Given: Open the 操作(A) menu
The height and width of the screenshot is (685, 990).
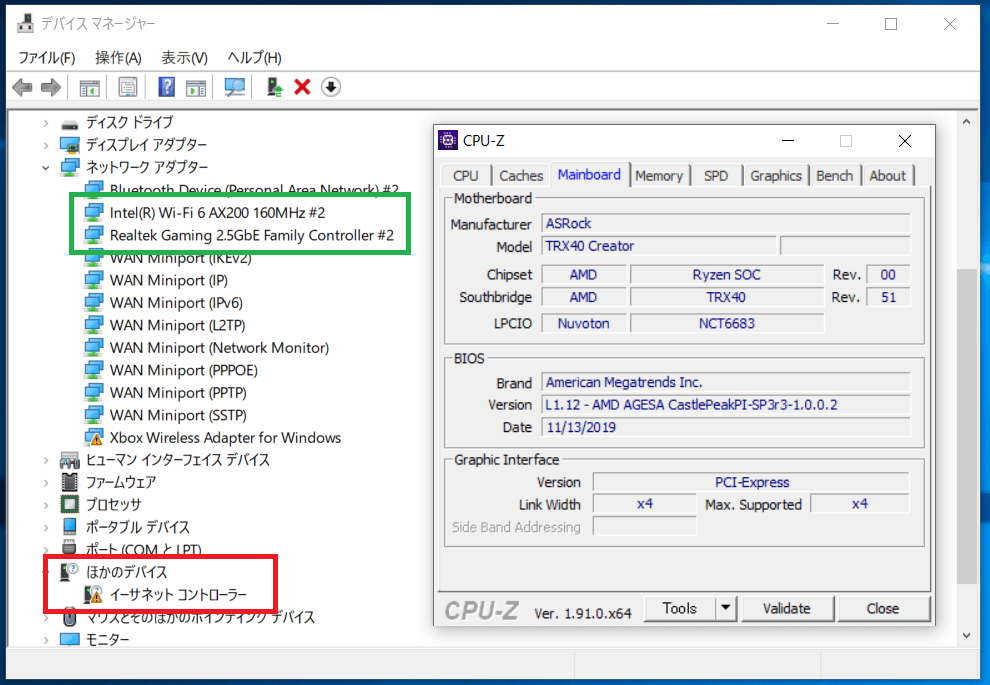Looking at the screenshot, I should coord(118,58).
